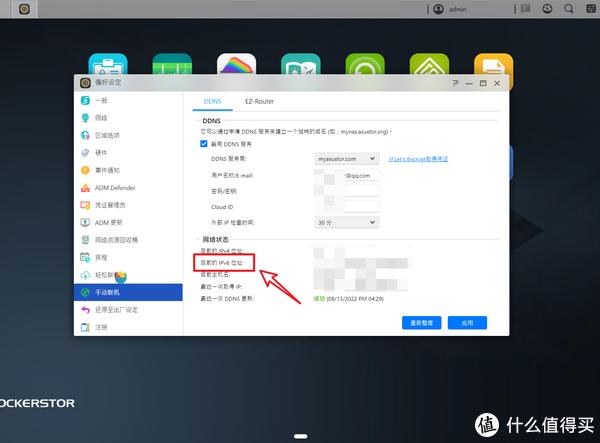
Task: Click the desktop page indicator at bottom
Action: pyautogui.click(x=300, y=436)
